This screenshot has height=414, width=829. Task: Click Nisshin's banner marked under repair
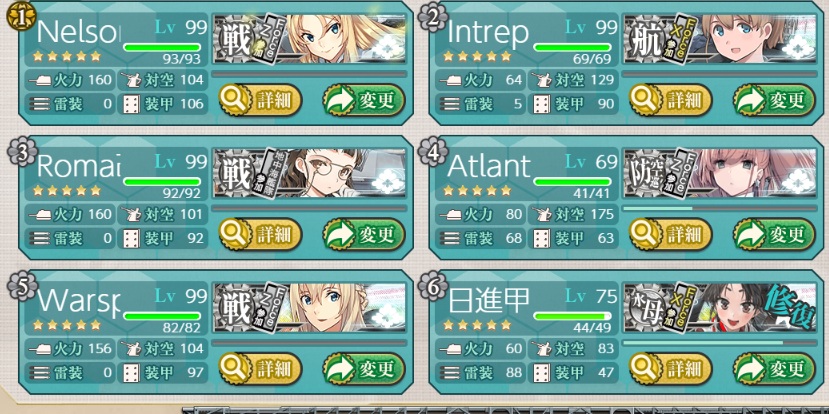720,308
